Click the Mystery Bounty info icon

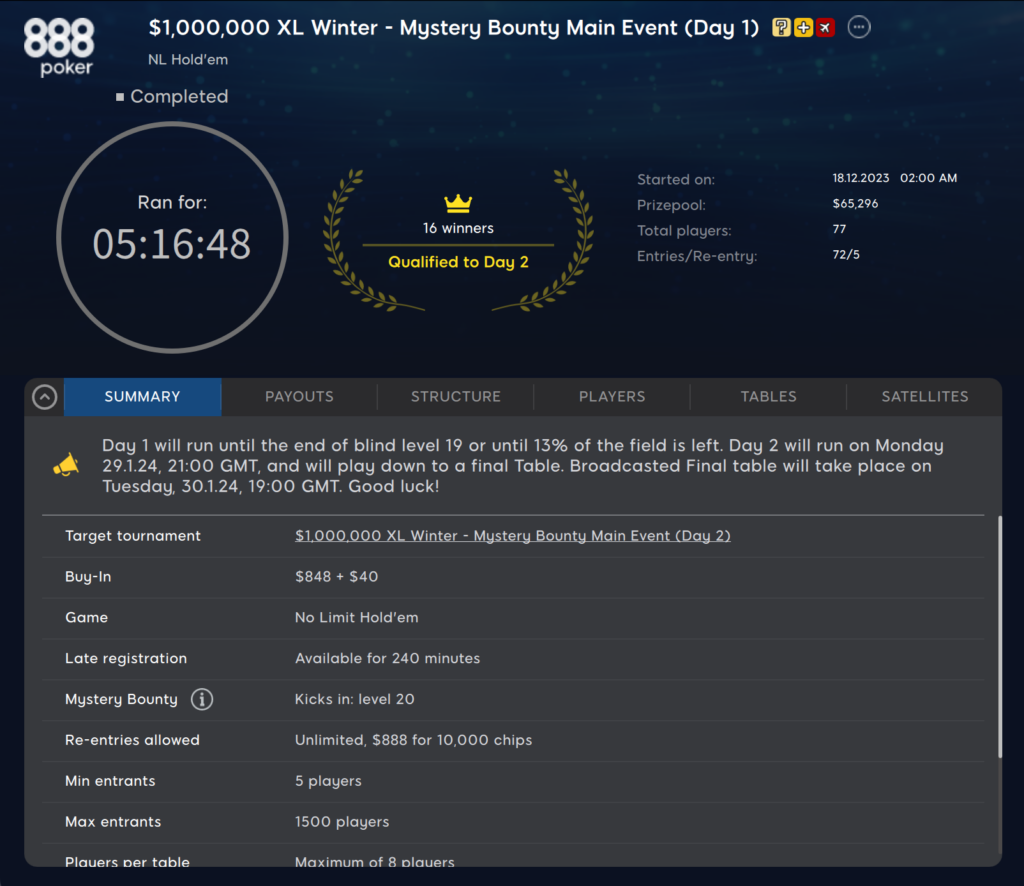coord(201,700)
